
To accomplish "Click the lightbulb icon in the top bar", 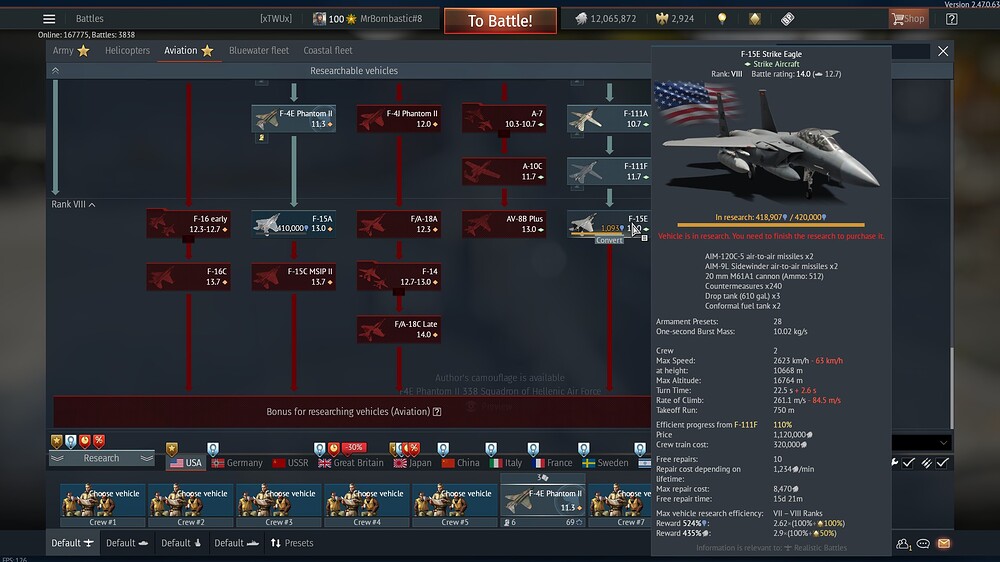I will coord(722,18).
